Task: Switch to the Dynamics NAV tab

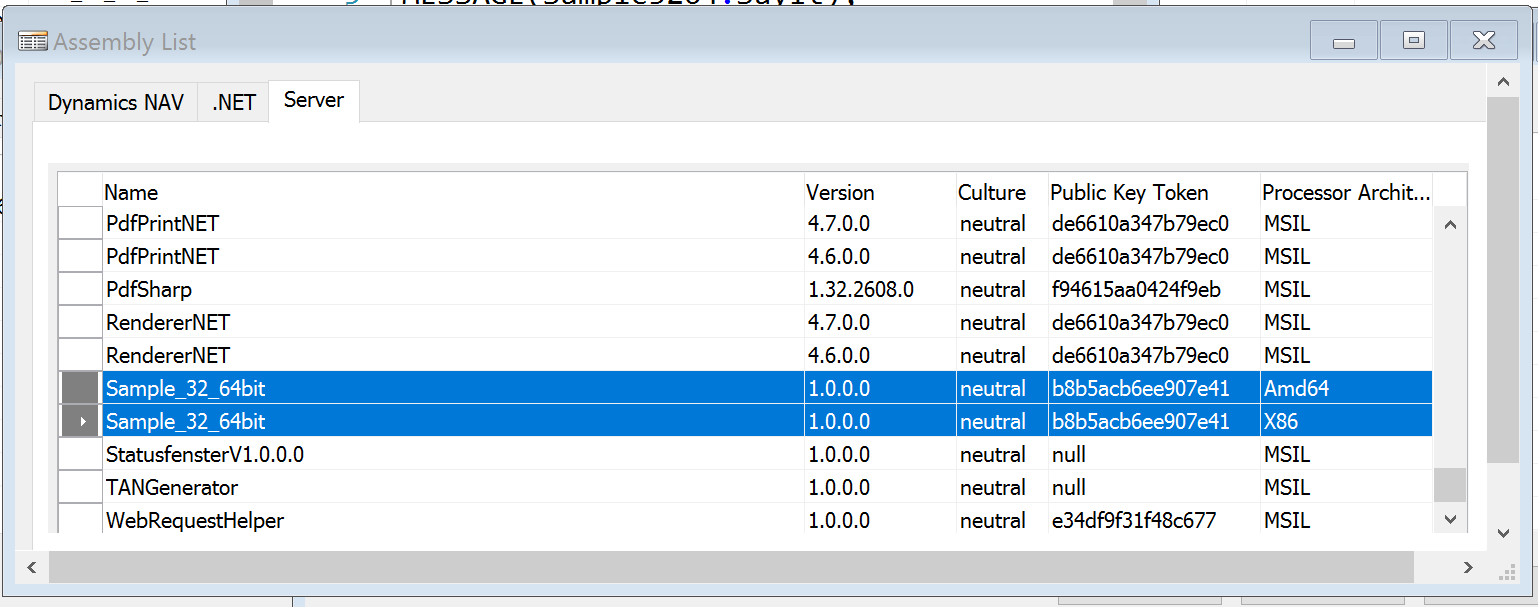Action: click(x=116, y=102)
